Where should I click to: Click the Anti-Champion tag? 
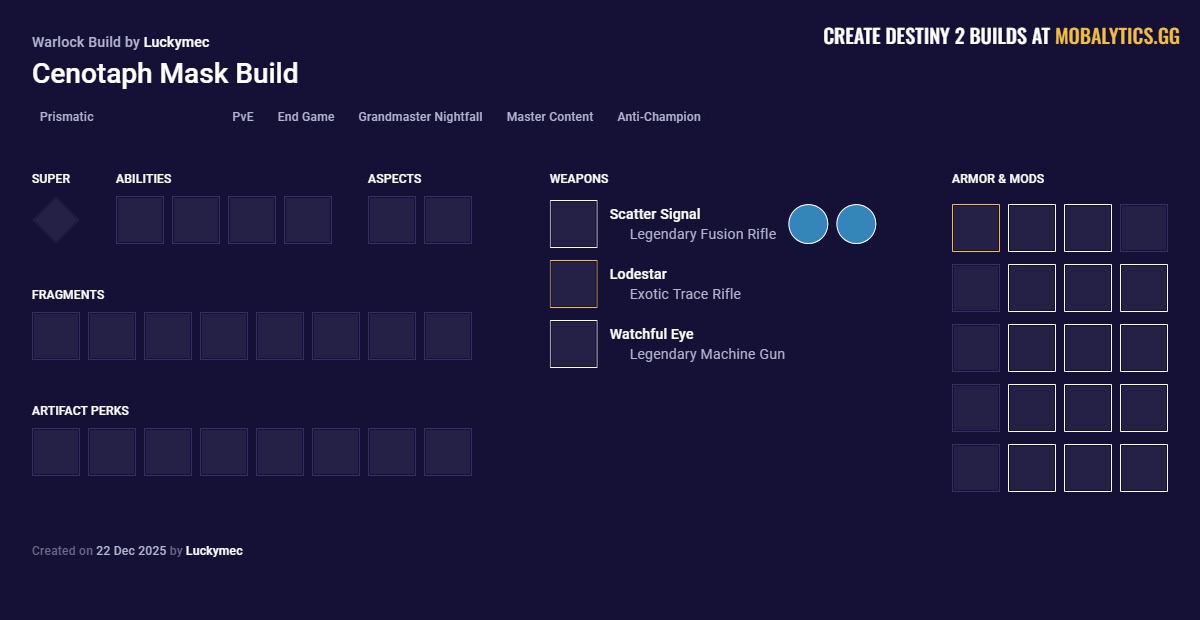pos(659,117)
